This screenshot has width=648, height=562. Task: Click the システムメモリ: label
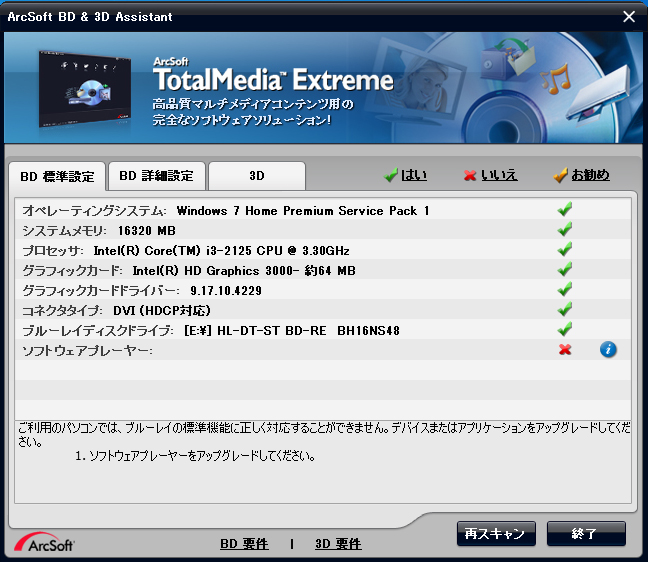pos(64,231)
